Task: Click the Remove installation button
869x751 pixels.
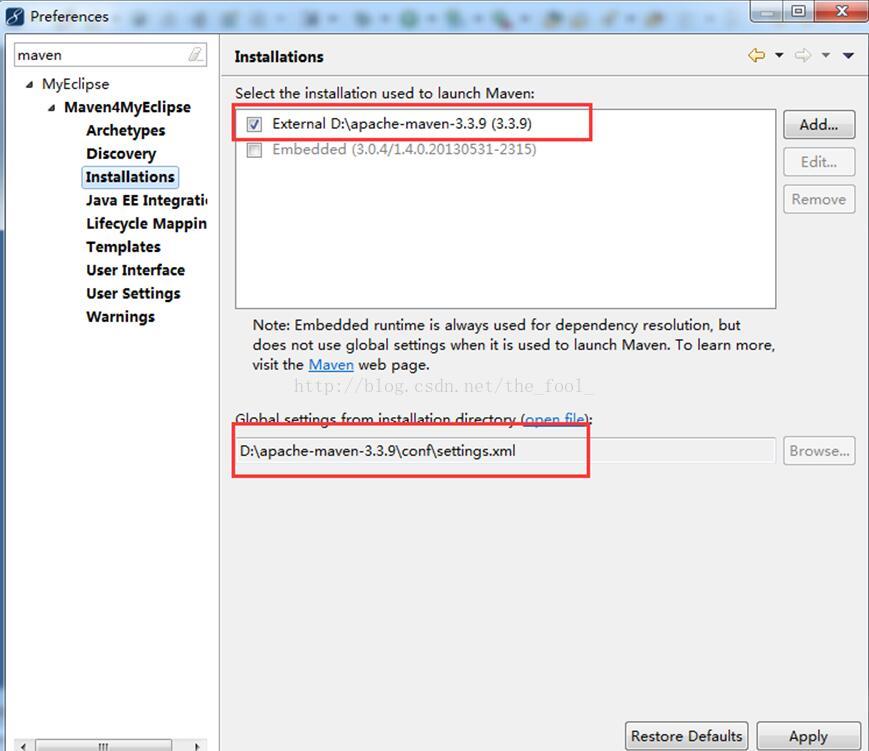Action: coord(819,199)
